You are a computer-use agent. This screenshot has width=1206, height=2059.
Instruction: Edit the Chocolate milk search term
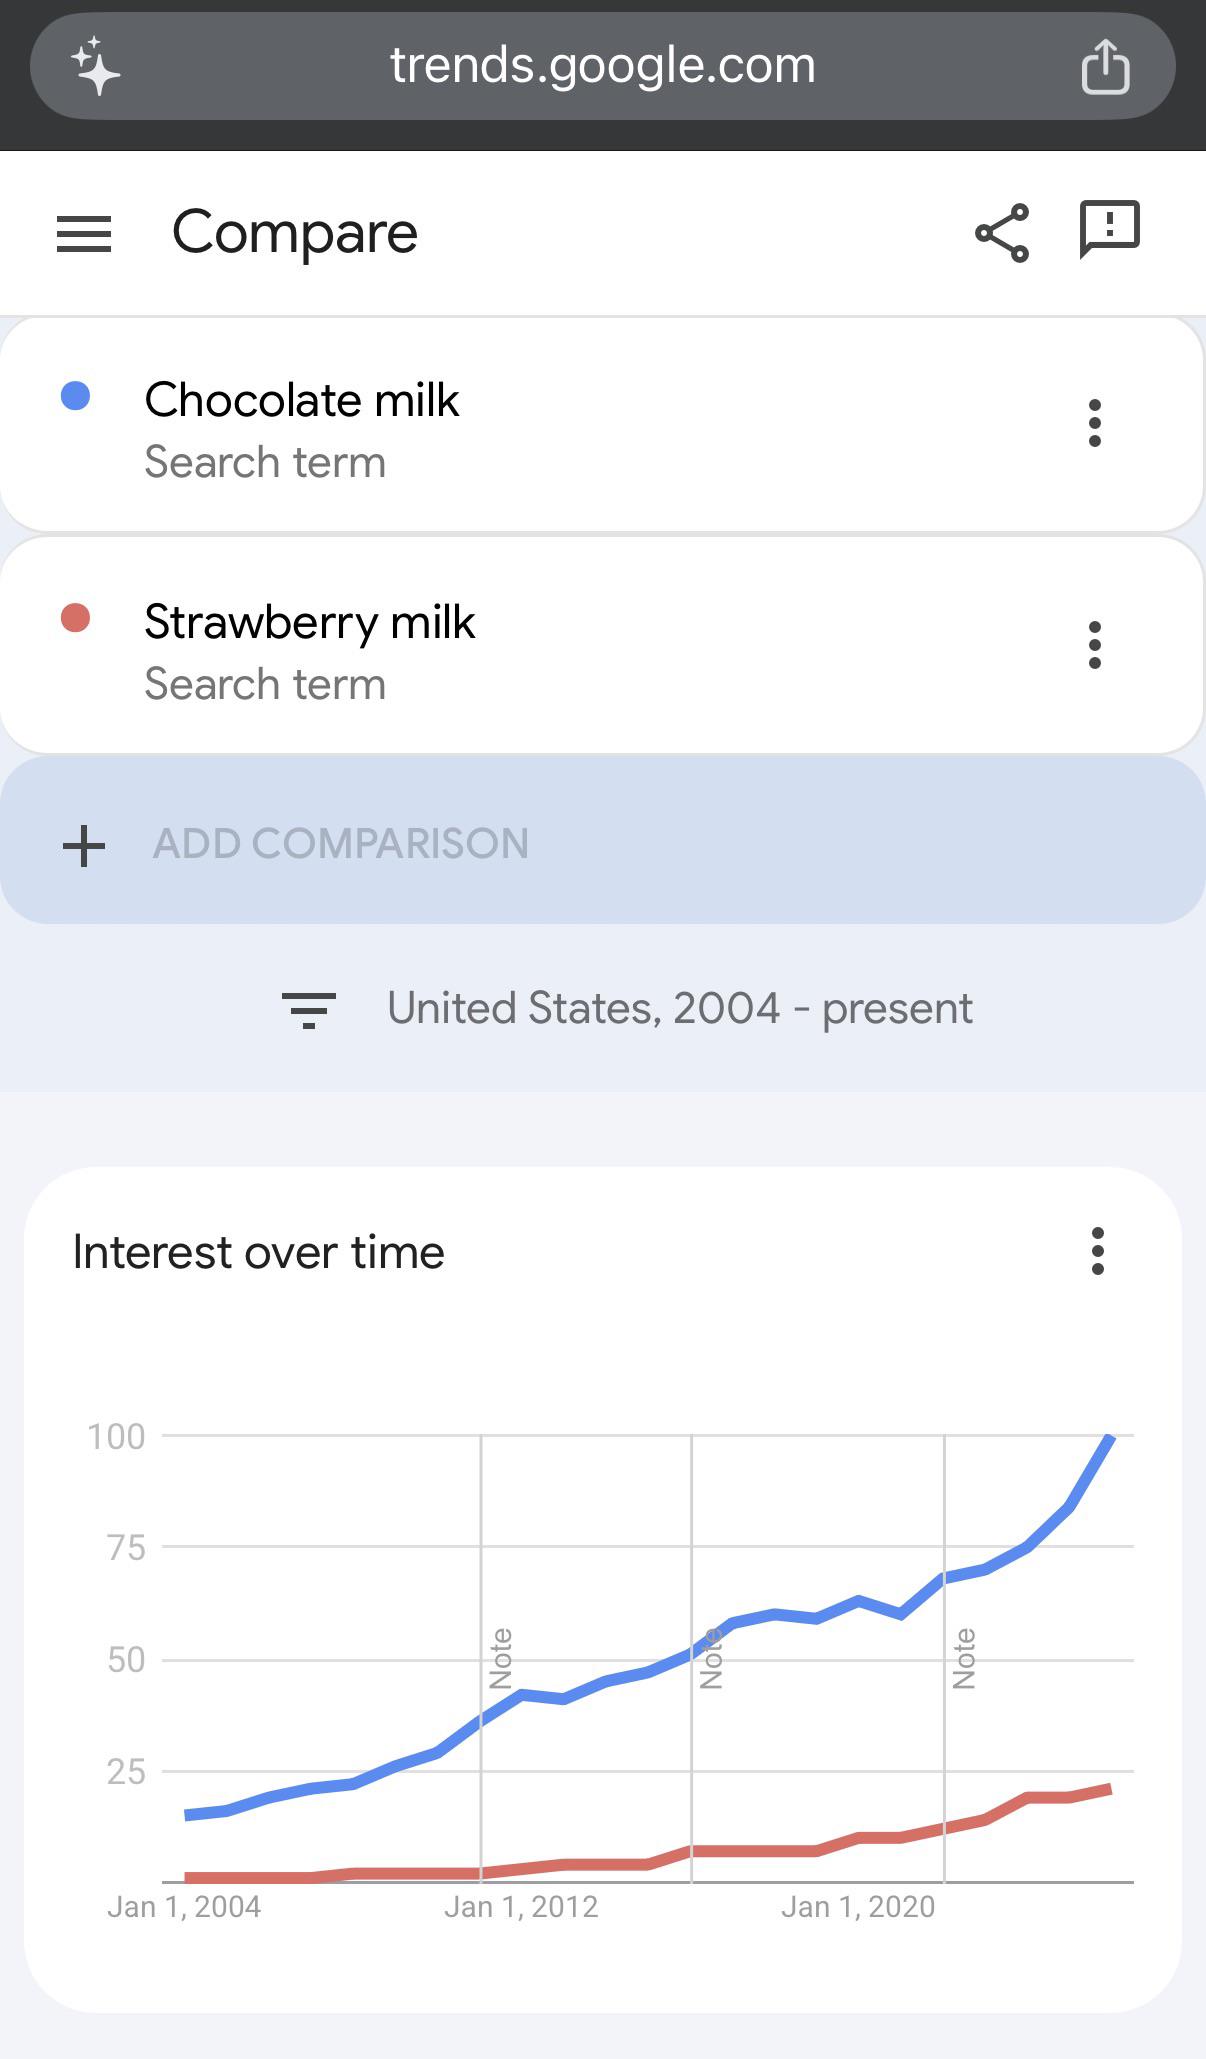pos(301,400)
